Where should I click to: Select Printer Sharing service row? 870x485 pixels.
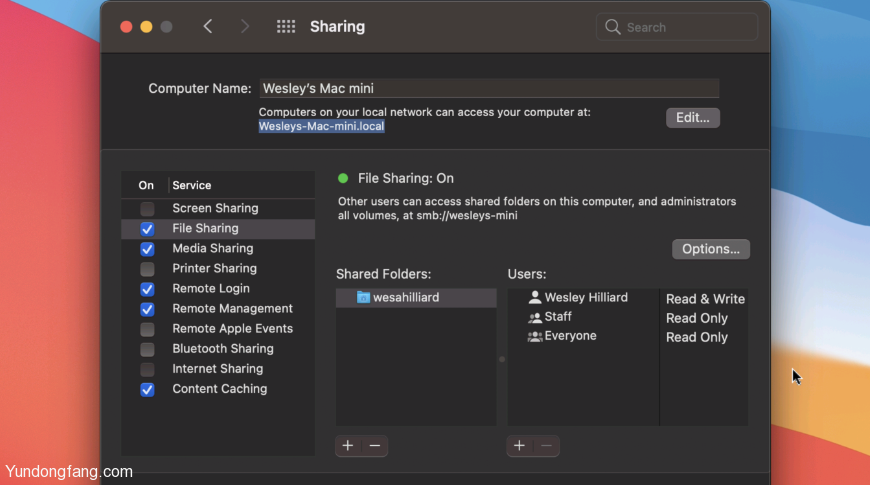[218, 269]
